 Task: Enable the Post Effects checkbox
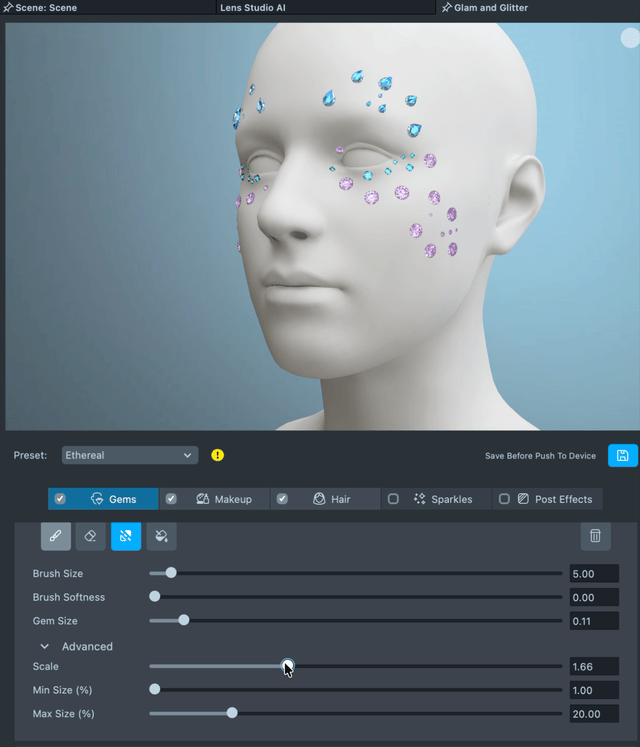[504, 499]
